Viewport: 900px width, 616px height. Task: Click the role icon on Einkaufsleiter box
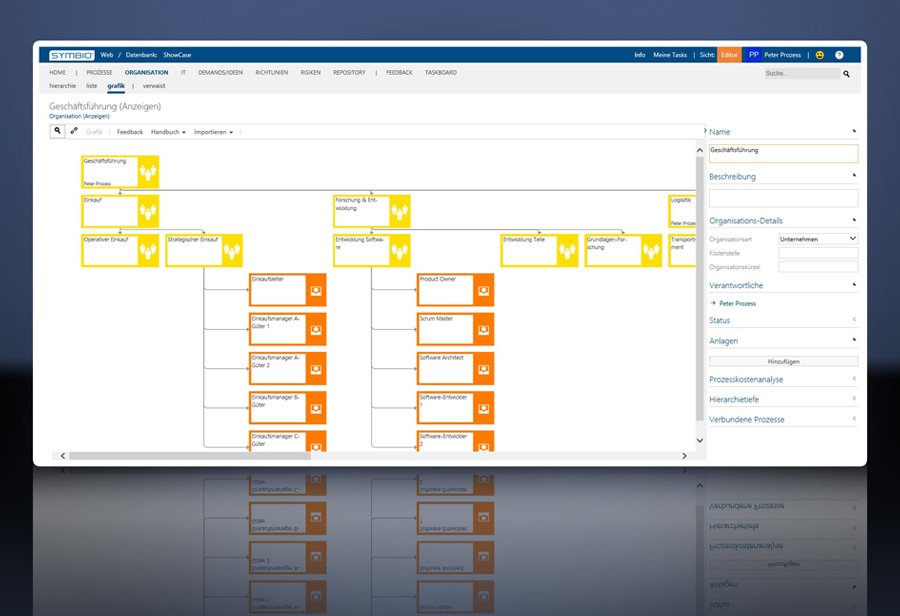[316, 290]
